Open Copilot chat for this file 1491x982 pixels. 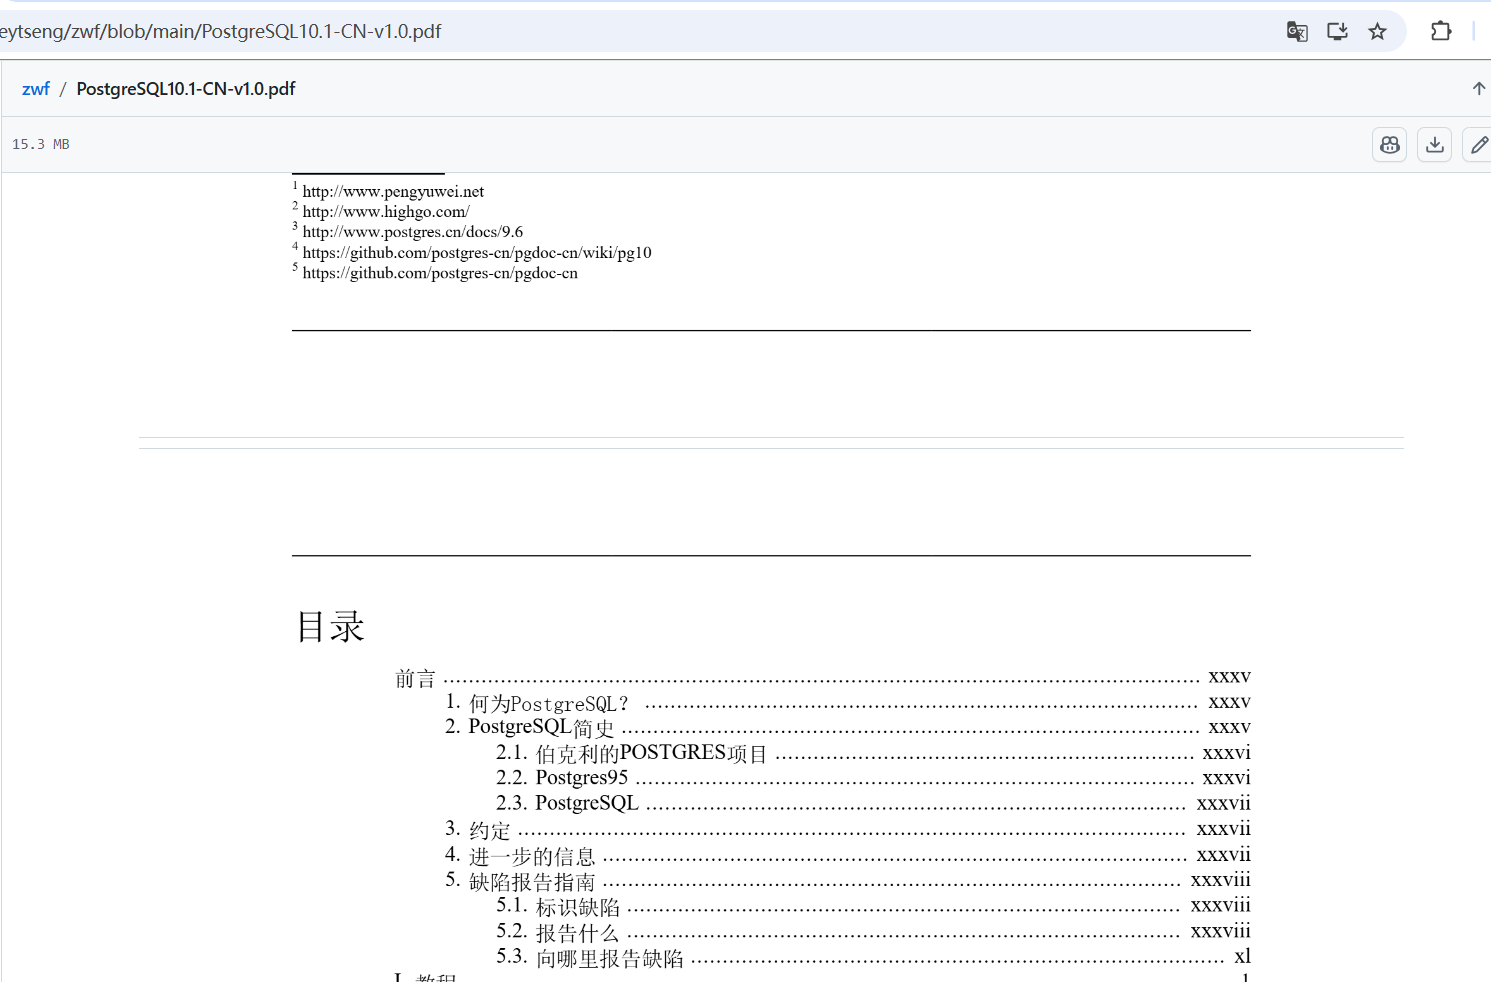tap(1390, 145)
